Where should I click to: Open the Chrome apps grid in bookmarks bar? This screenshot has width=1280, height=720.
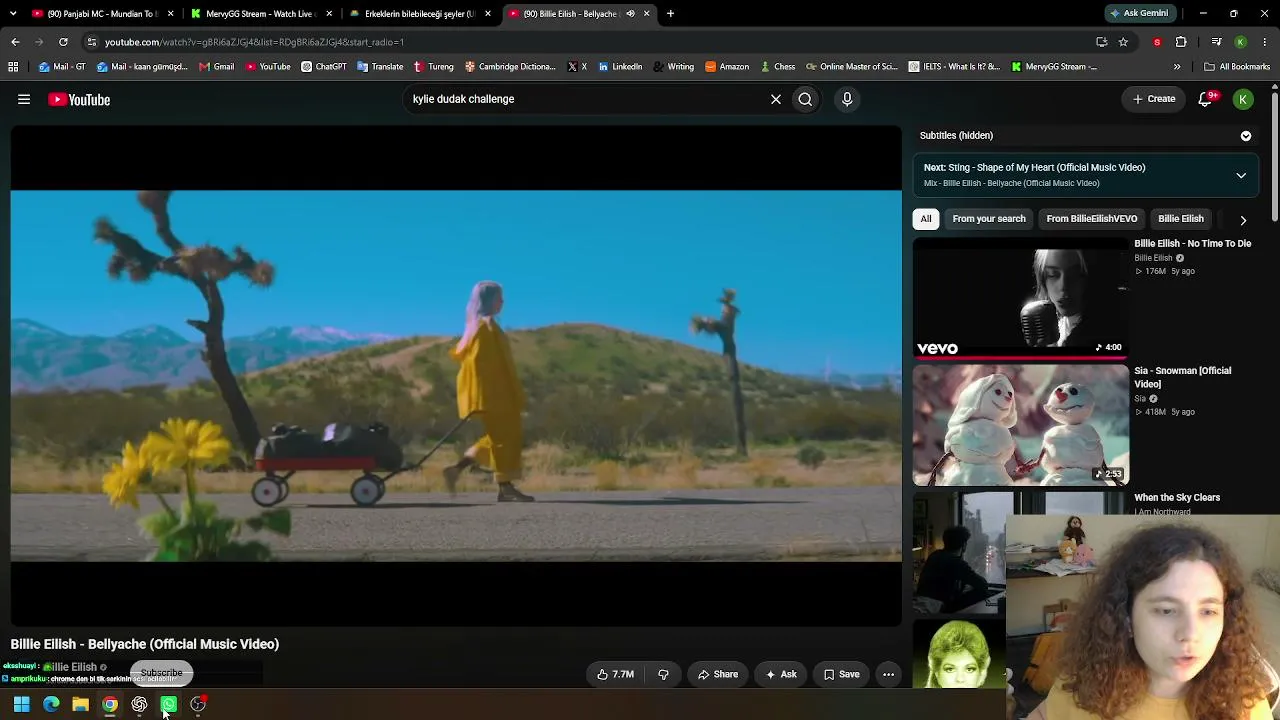click(13, 67)
